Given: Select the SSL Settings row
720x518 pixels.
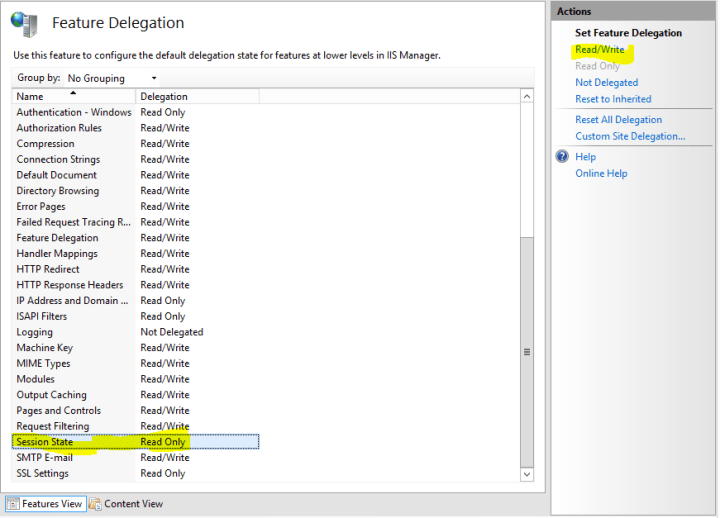Looking at the screenshot, I should click(135, 473).
